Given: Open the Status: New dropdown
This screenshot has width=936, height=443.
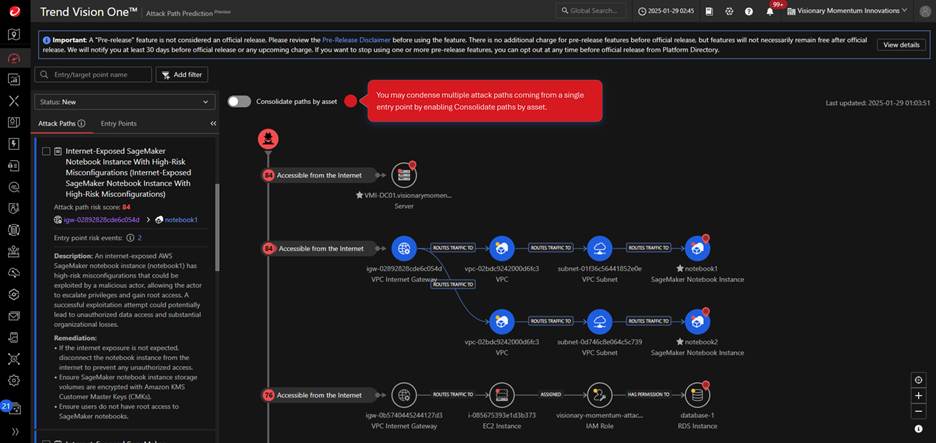Looking at the screenshot, I should coord(125,102).
